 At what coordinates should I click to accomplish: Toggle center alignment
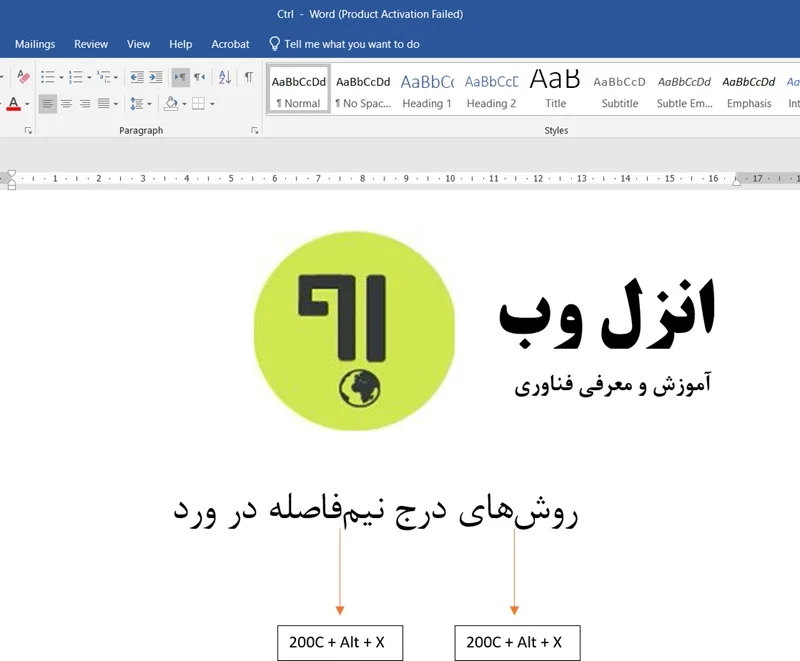tap(66, 104)
